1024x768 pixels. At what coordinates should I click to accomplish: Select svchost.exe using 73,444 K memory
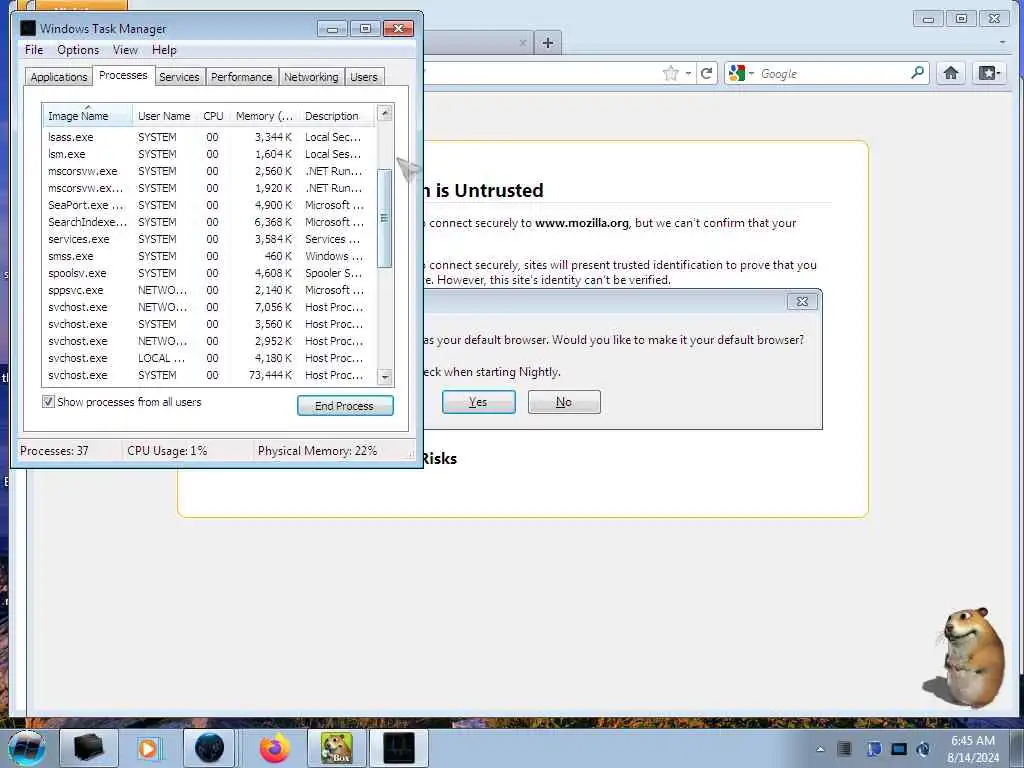209,375
